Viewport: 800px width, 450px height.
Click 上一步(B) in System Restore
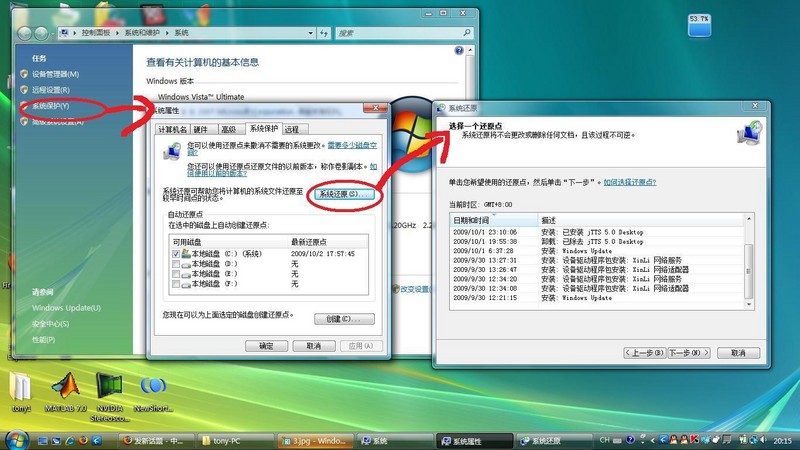(645, 353)
